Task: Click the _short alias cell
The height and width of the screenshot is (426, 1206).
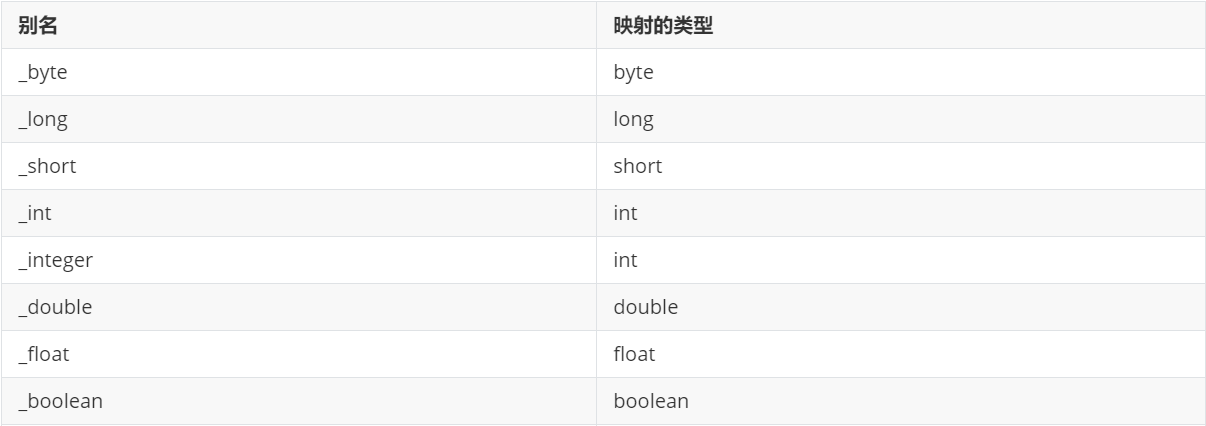Action: tap(47, 167)
